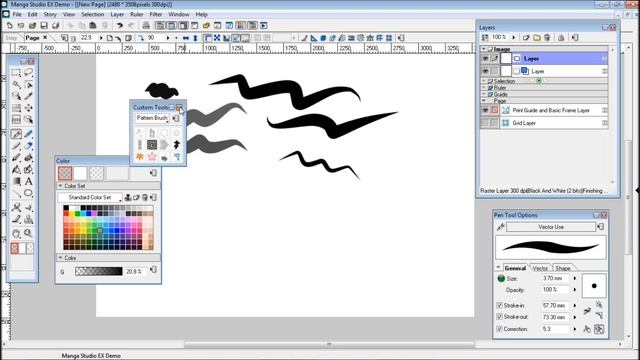Image resolution: width=640 pixels, height=360 pixels.
Task: Select the Pencil tool
Action: point(16,146)
